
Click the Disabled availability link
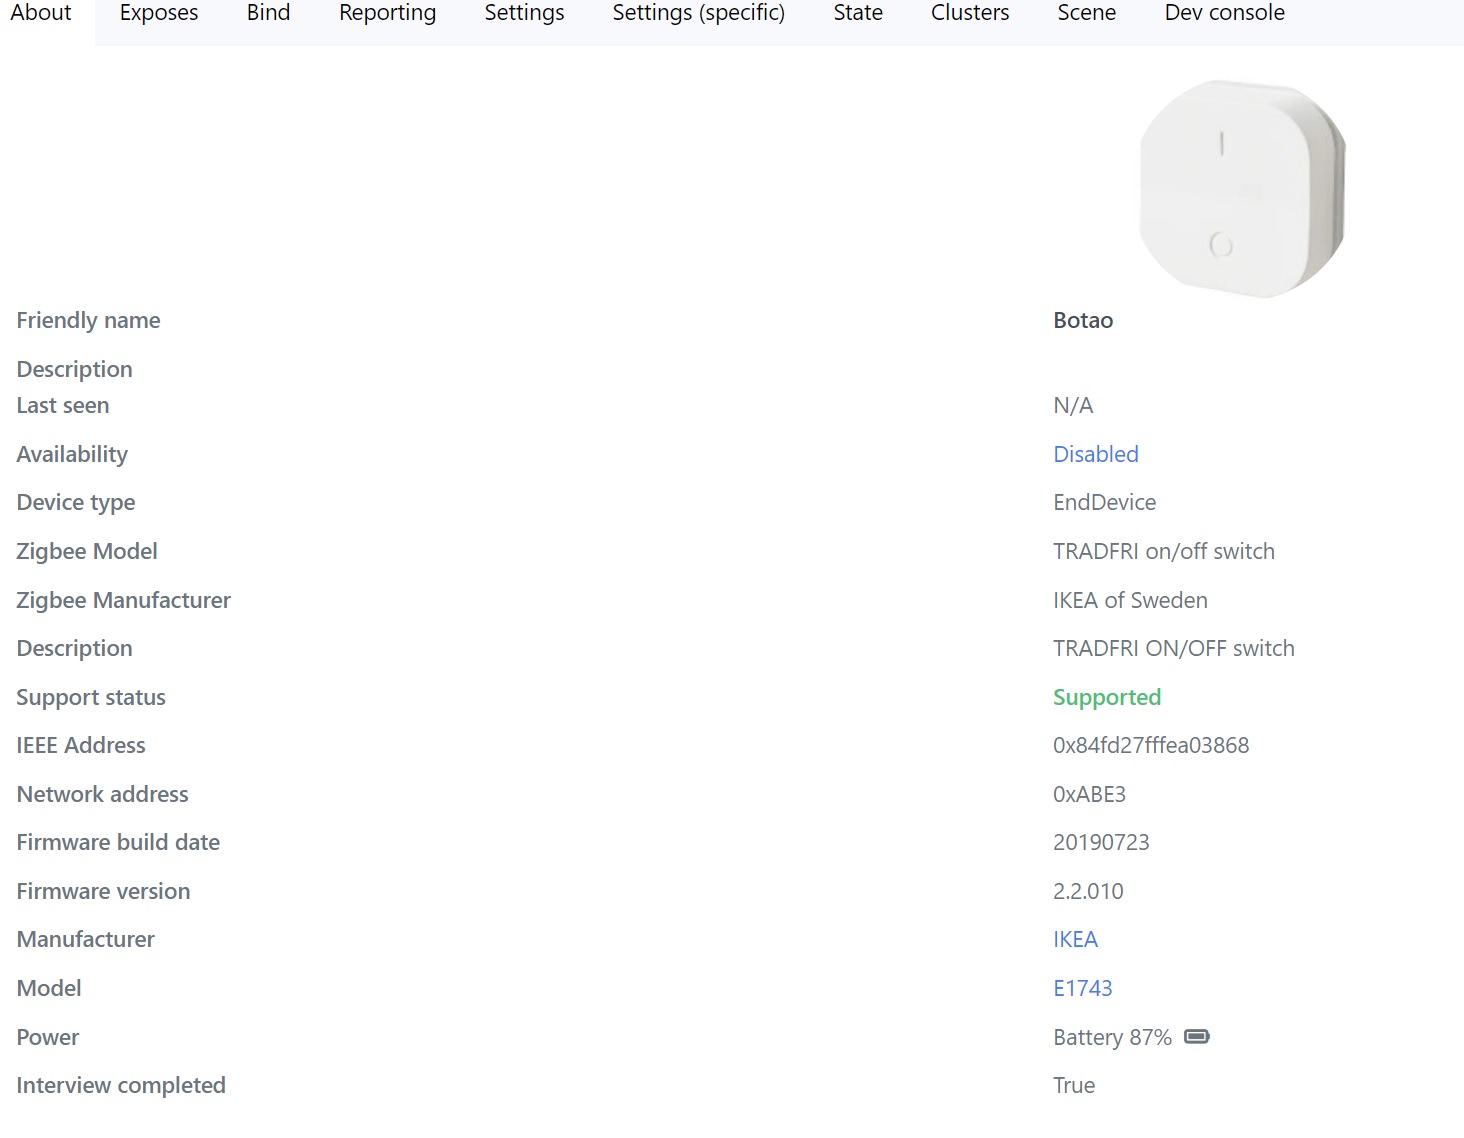[x=1095, y=454]
